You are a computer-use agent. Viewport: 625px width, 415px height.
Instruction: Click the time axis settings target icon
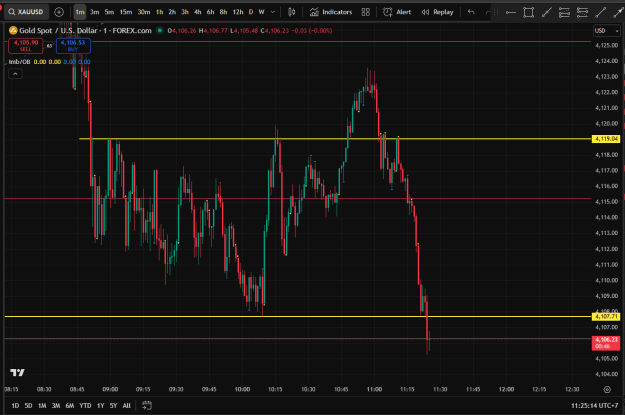pos(607,389)
